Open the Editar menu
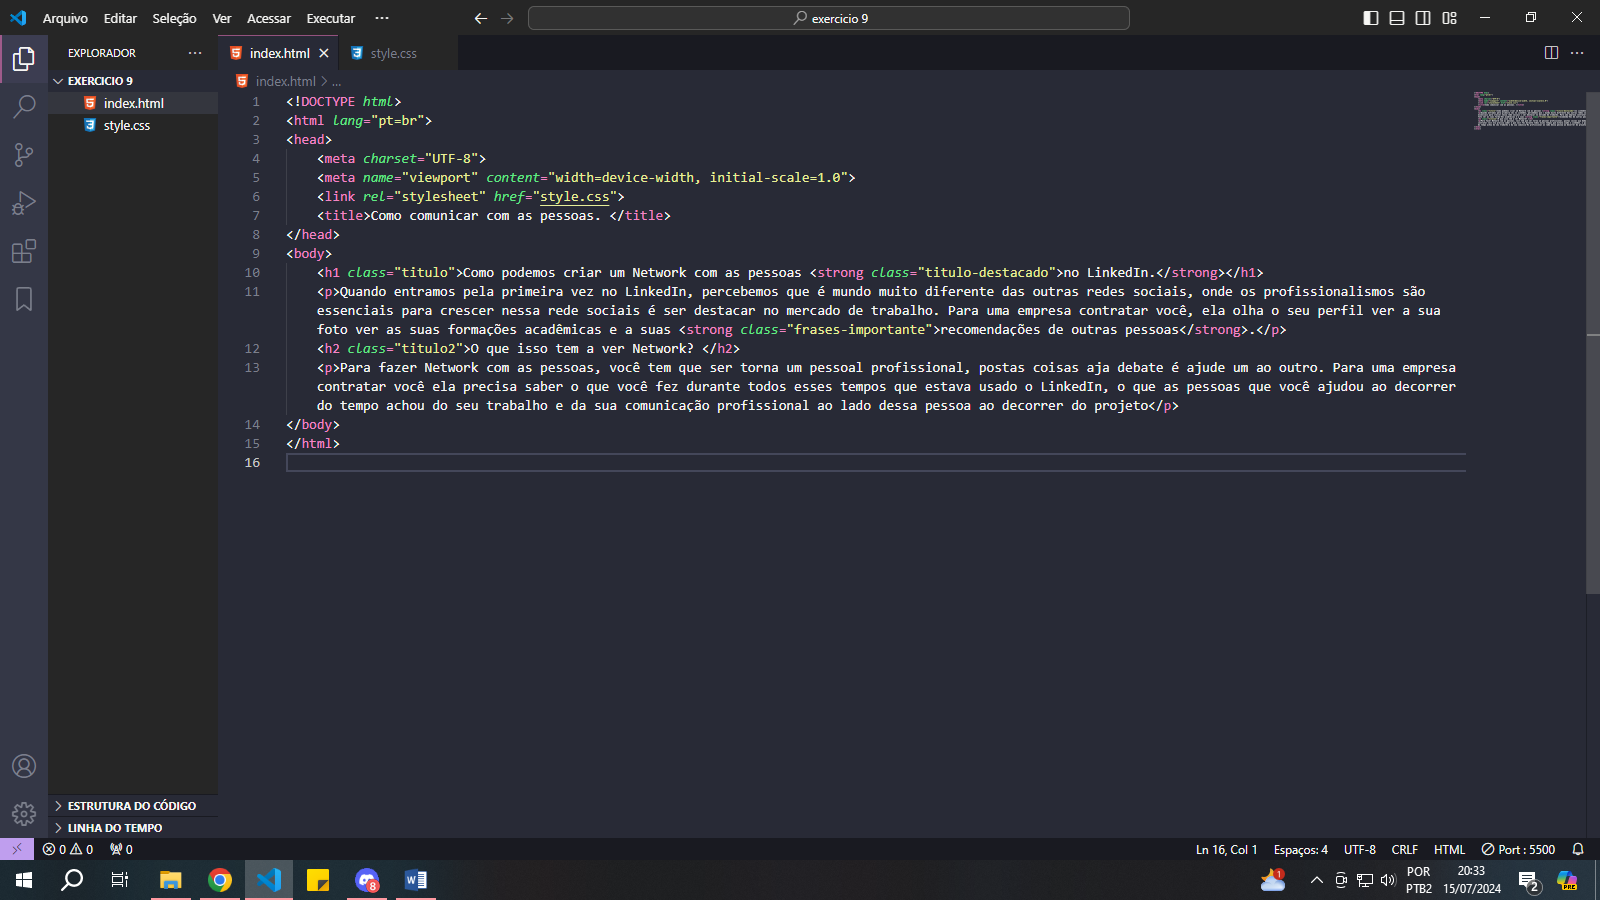Image resolution: width=1600 pixels, height=900 pixels. (x=120, y=18)
